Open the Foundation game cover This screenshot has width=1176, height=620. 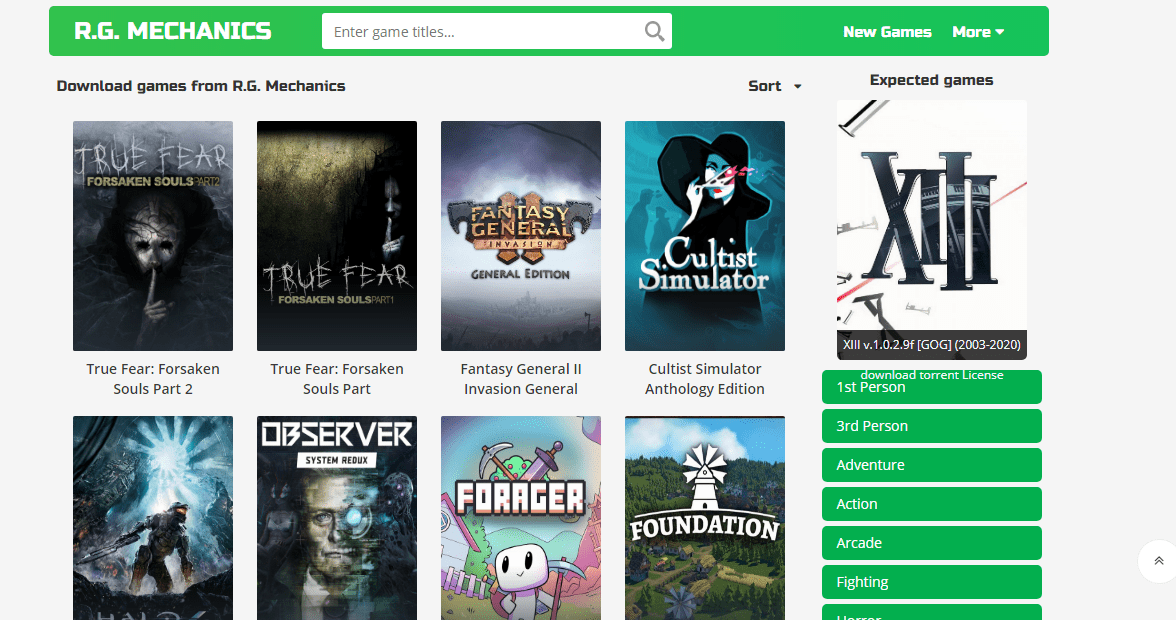[x=705, y=518]
